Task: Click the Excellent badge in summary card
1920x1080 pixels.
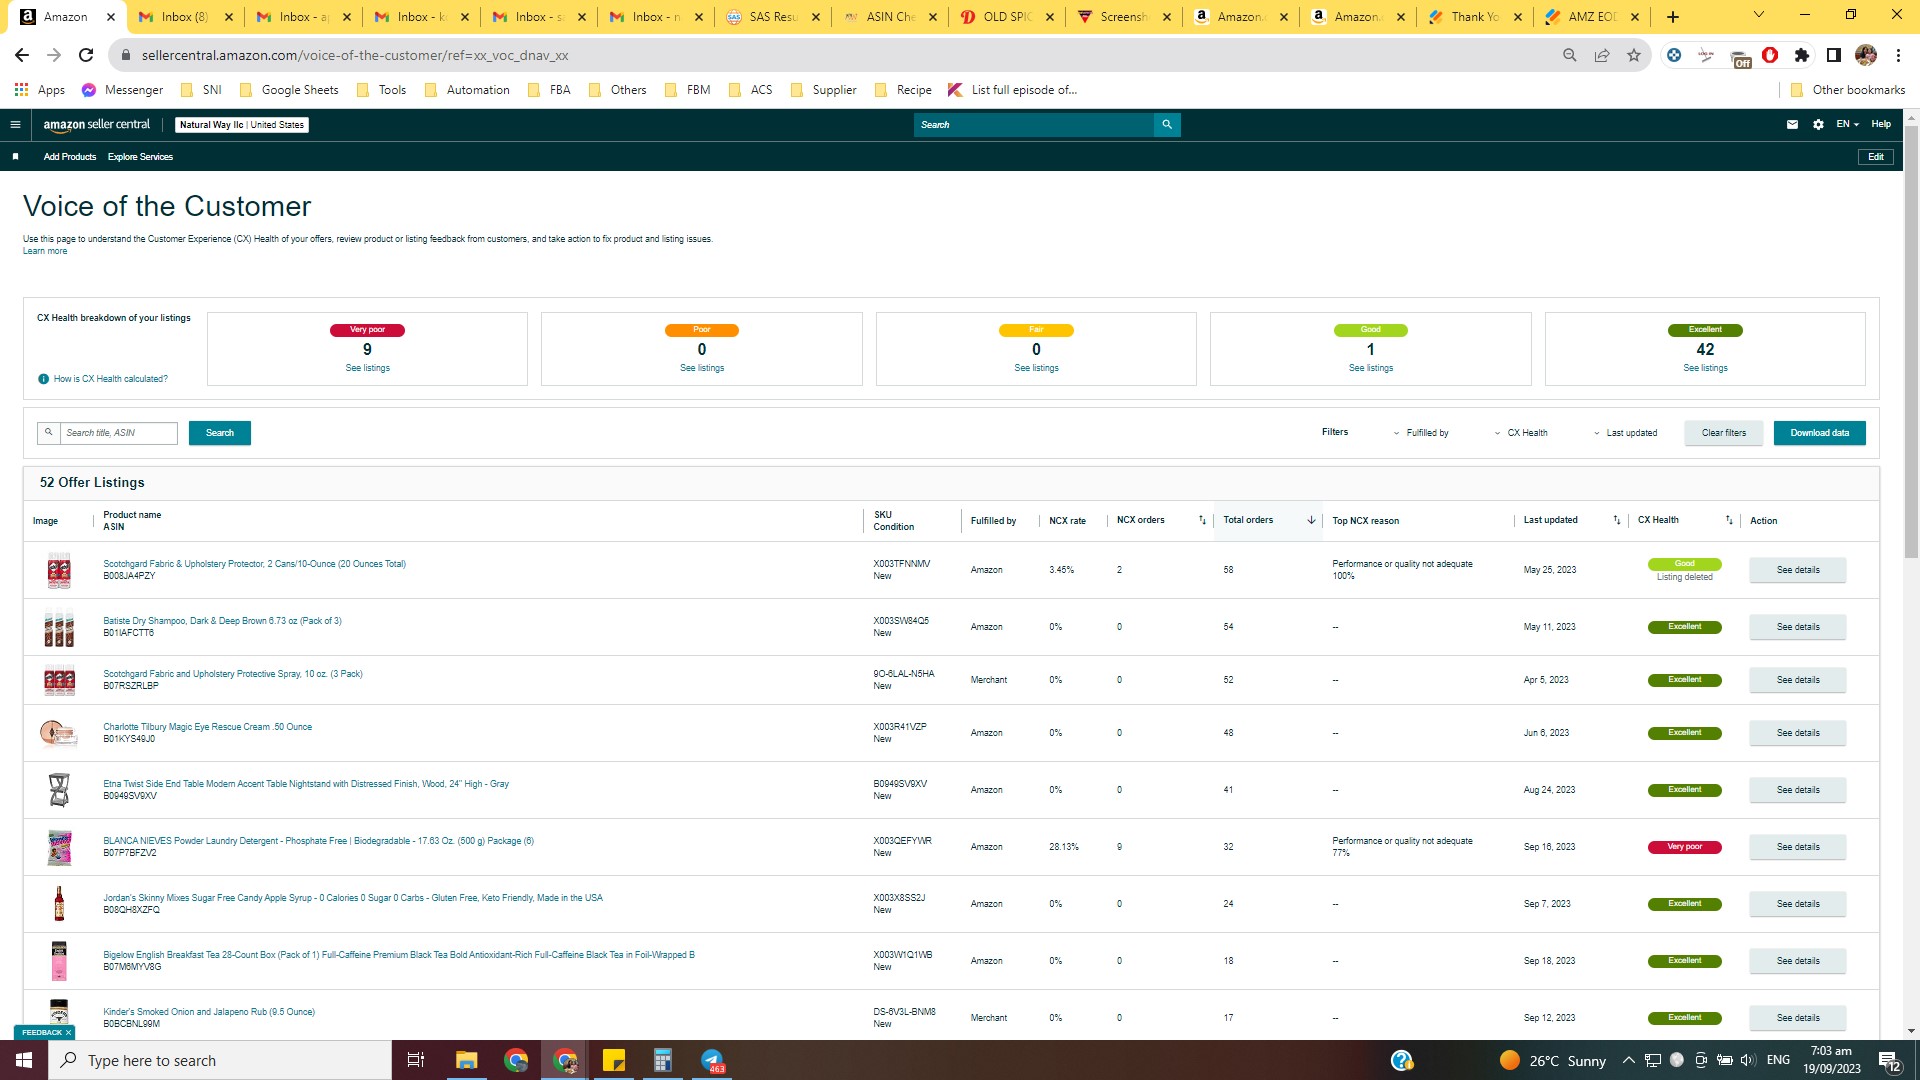Action: 1704,330
